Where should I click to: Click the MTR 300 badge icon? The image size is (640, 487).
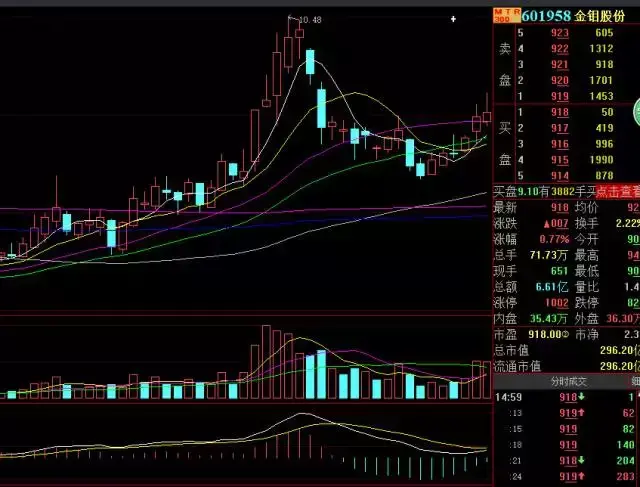(501, 16)
